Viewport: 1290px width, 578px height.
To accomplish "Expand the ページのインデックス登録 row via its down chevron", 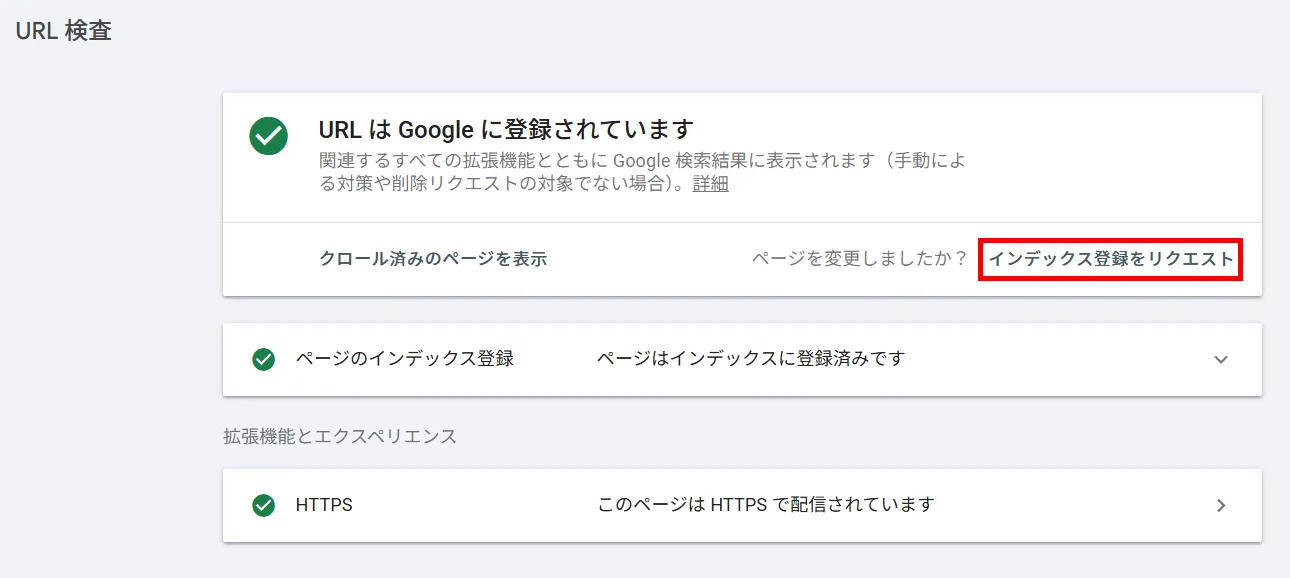I will (x=1220, y=359).
